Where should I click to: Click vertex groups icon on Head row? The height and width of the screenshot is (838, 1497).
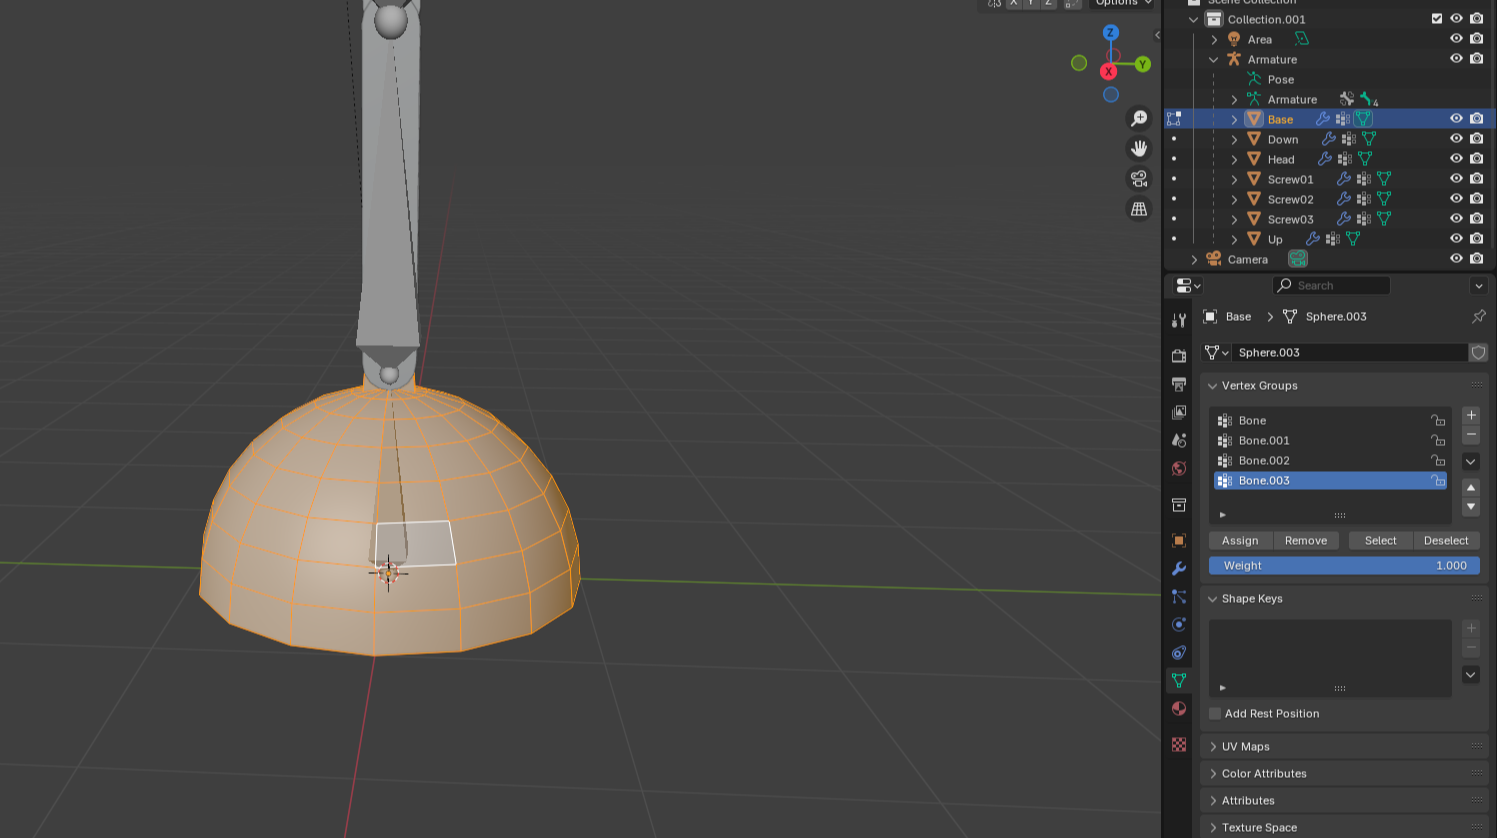tap(1345, 159)
